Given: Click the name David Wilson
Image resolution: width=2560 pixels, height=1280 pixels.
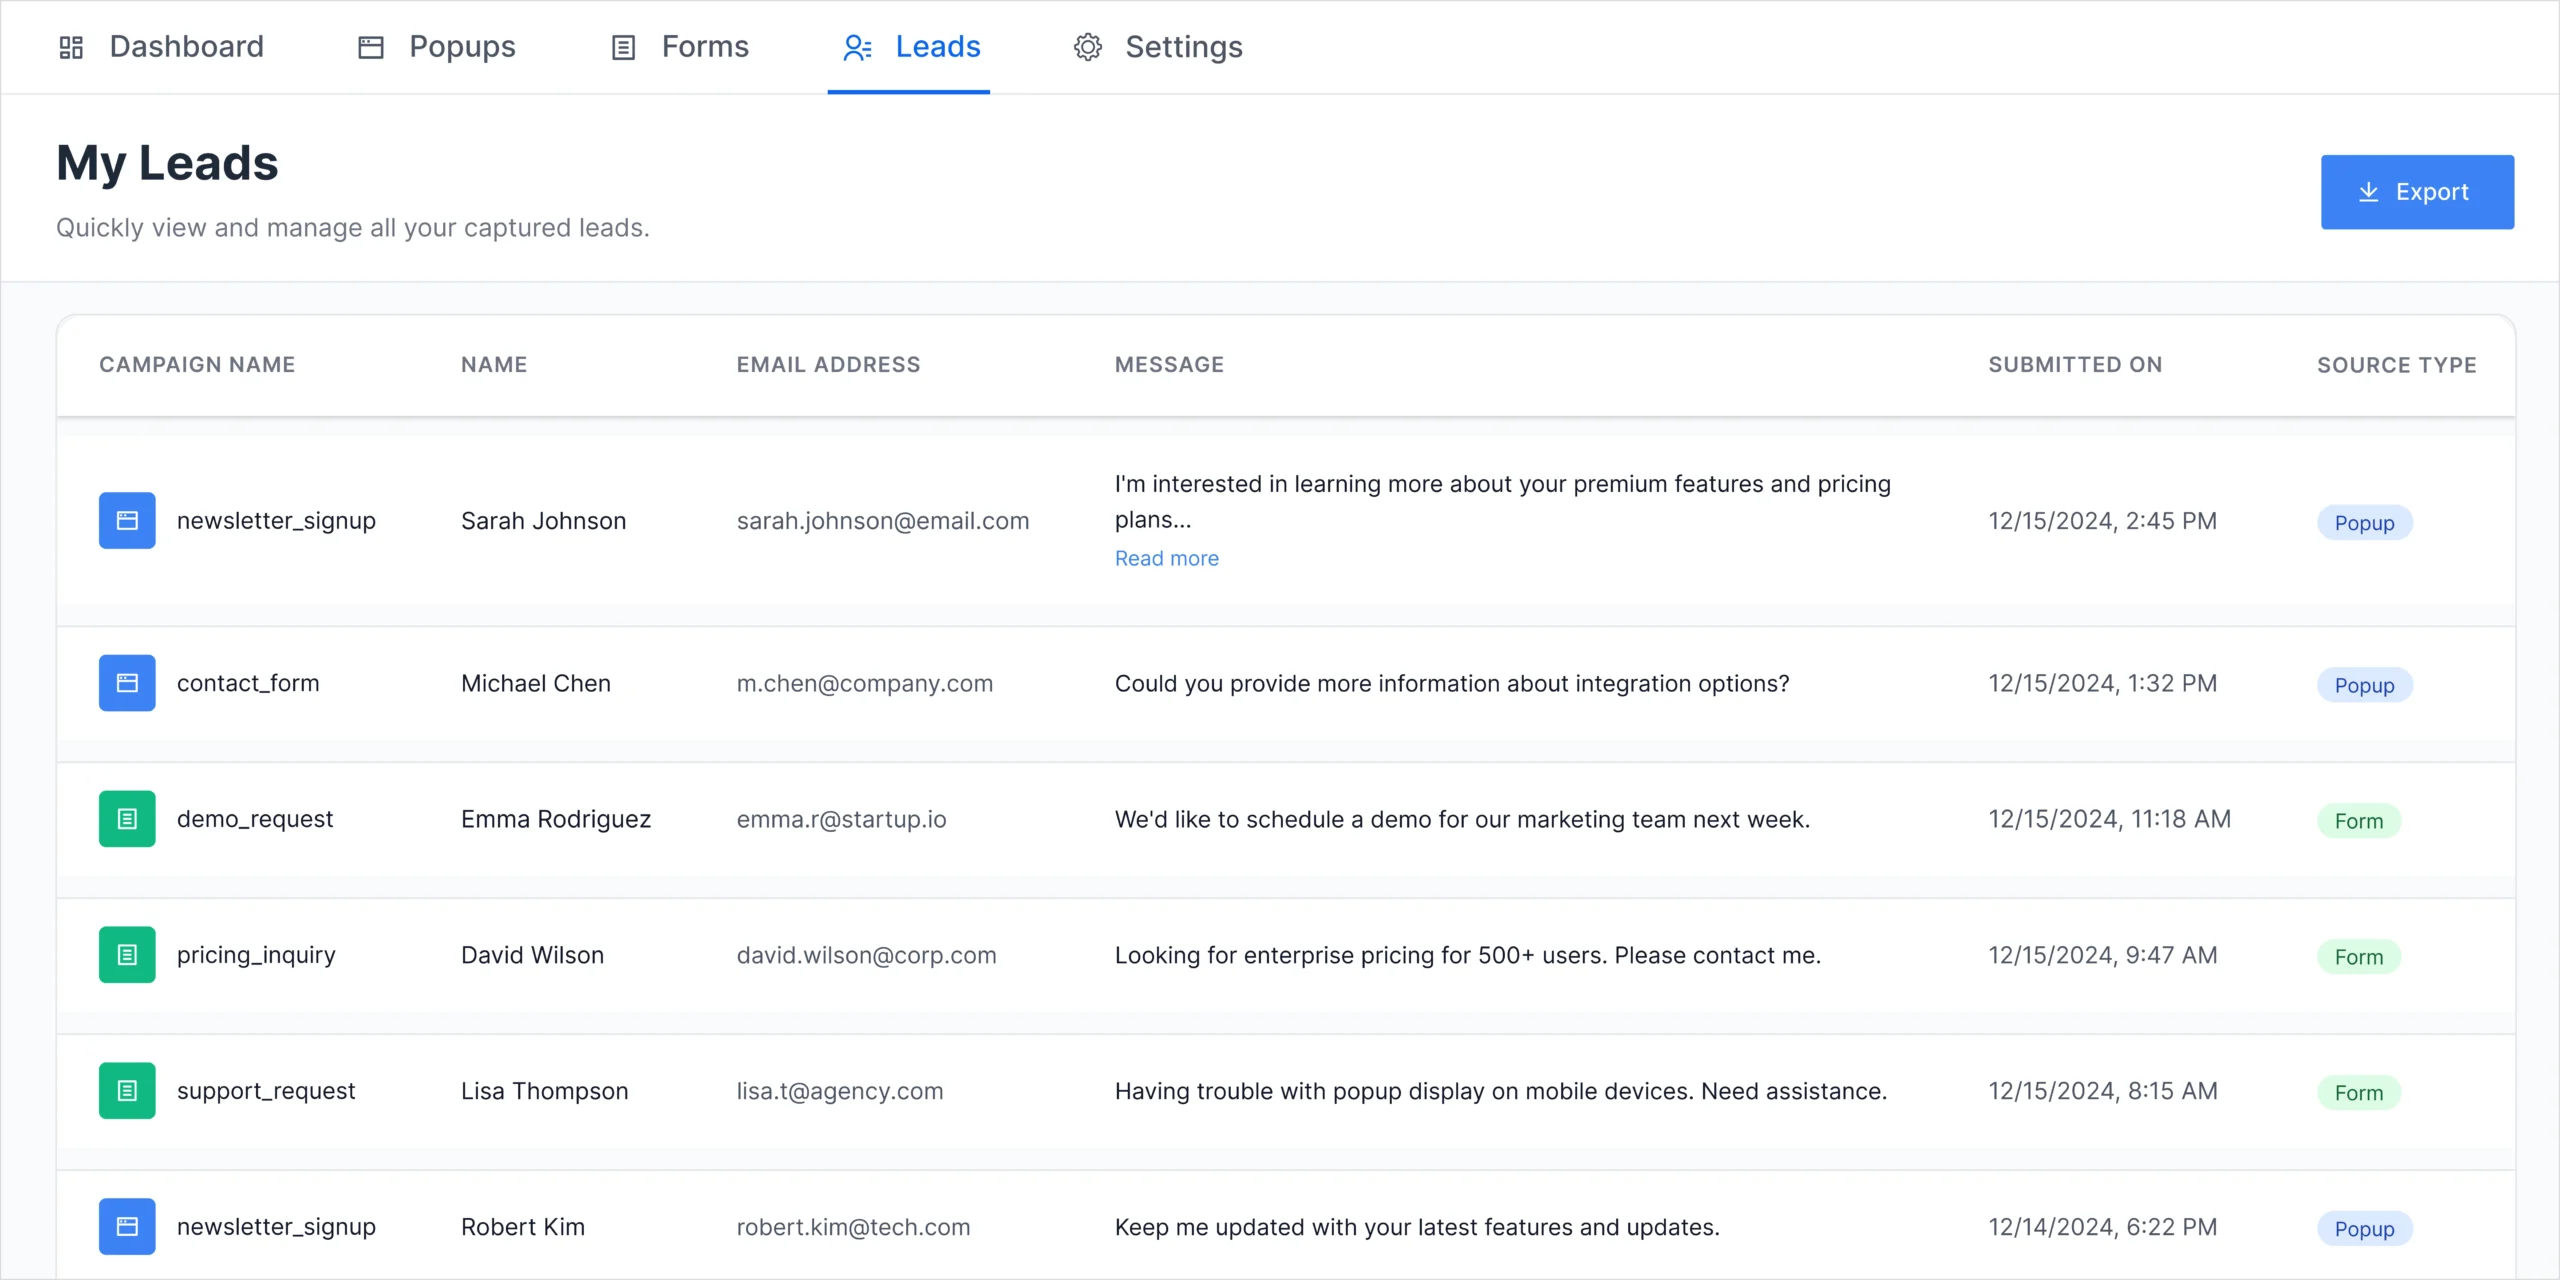Looking at the screenshot, I should [x=532, y=955].
